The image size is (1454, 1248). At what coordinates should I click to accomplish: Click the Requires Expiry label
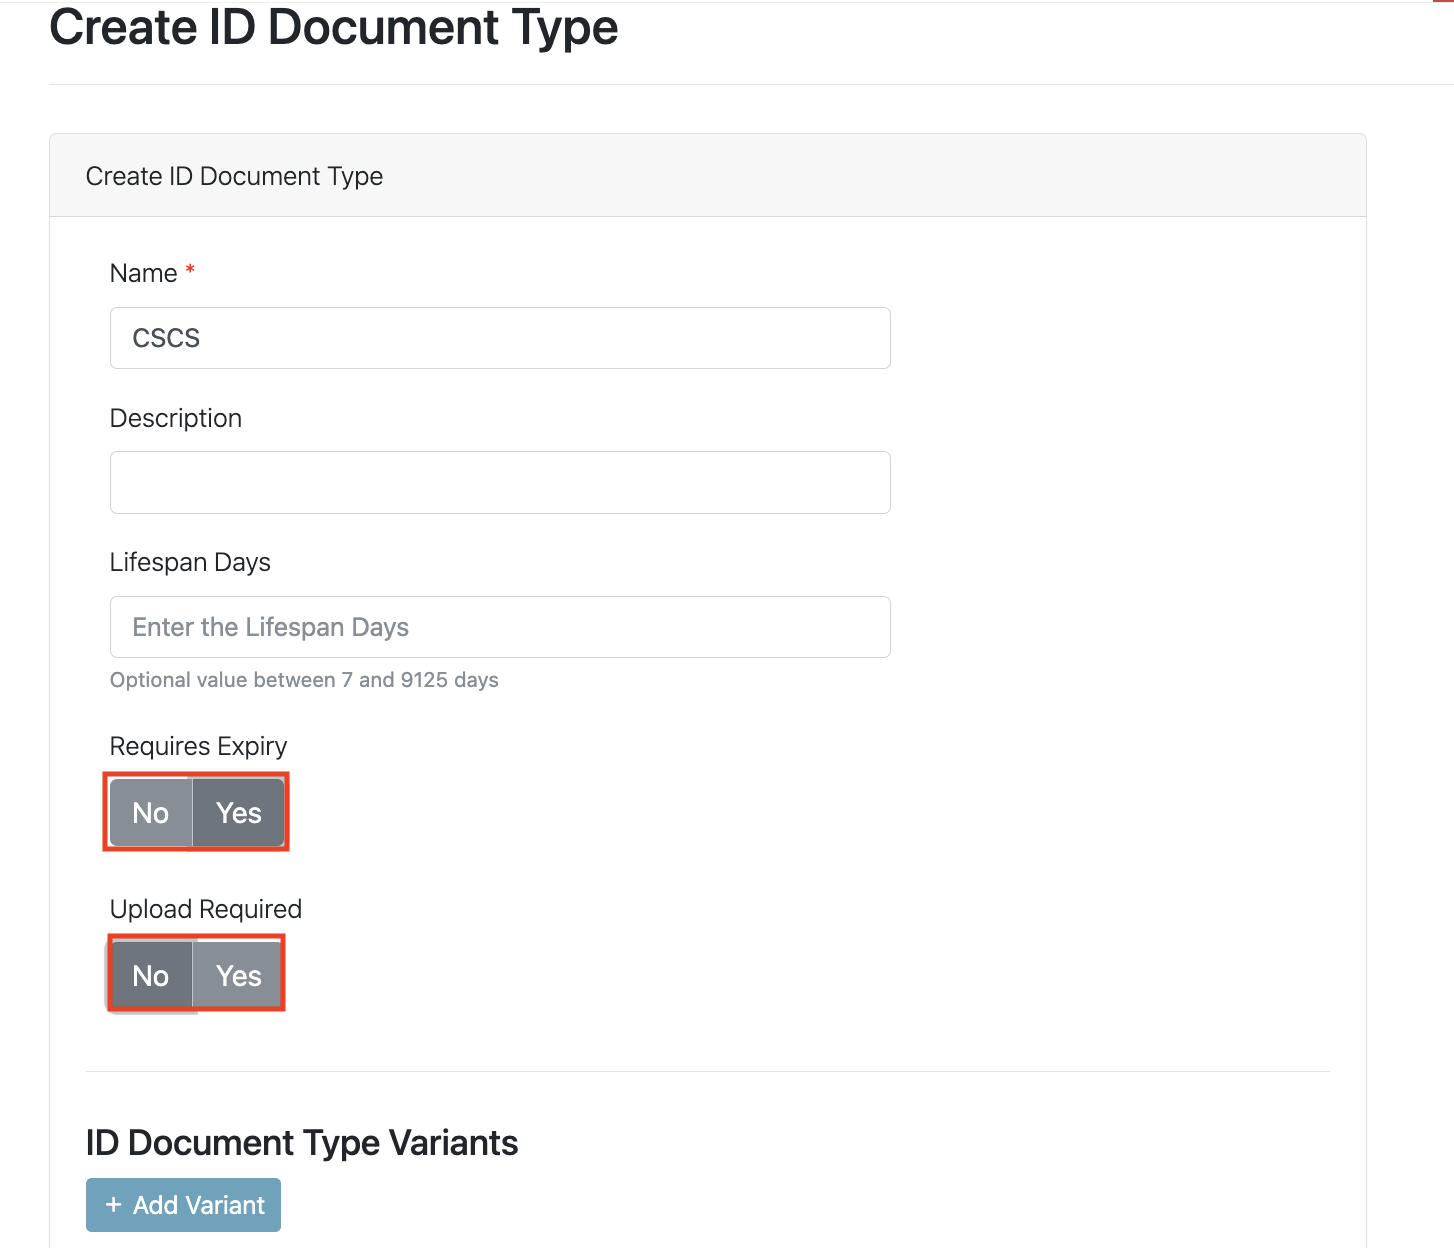coord(198,745)
